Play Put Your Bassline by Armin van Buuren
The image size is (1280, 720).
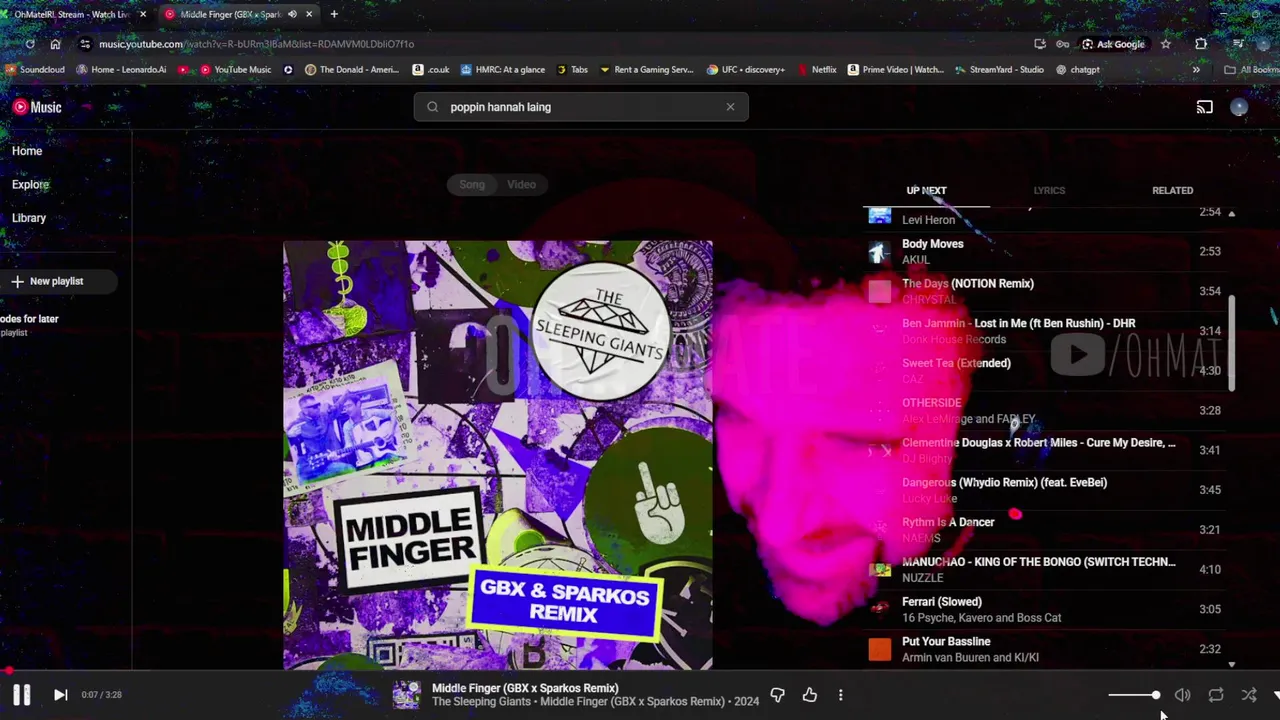[1046, 649]
